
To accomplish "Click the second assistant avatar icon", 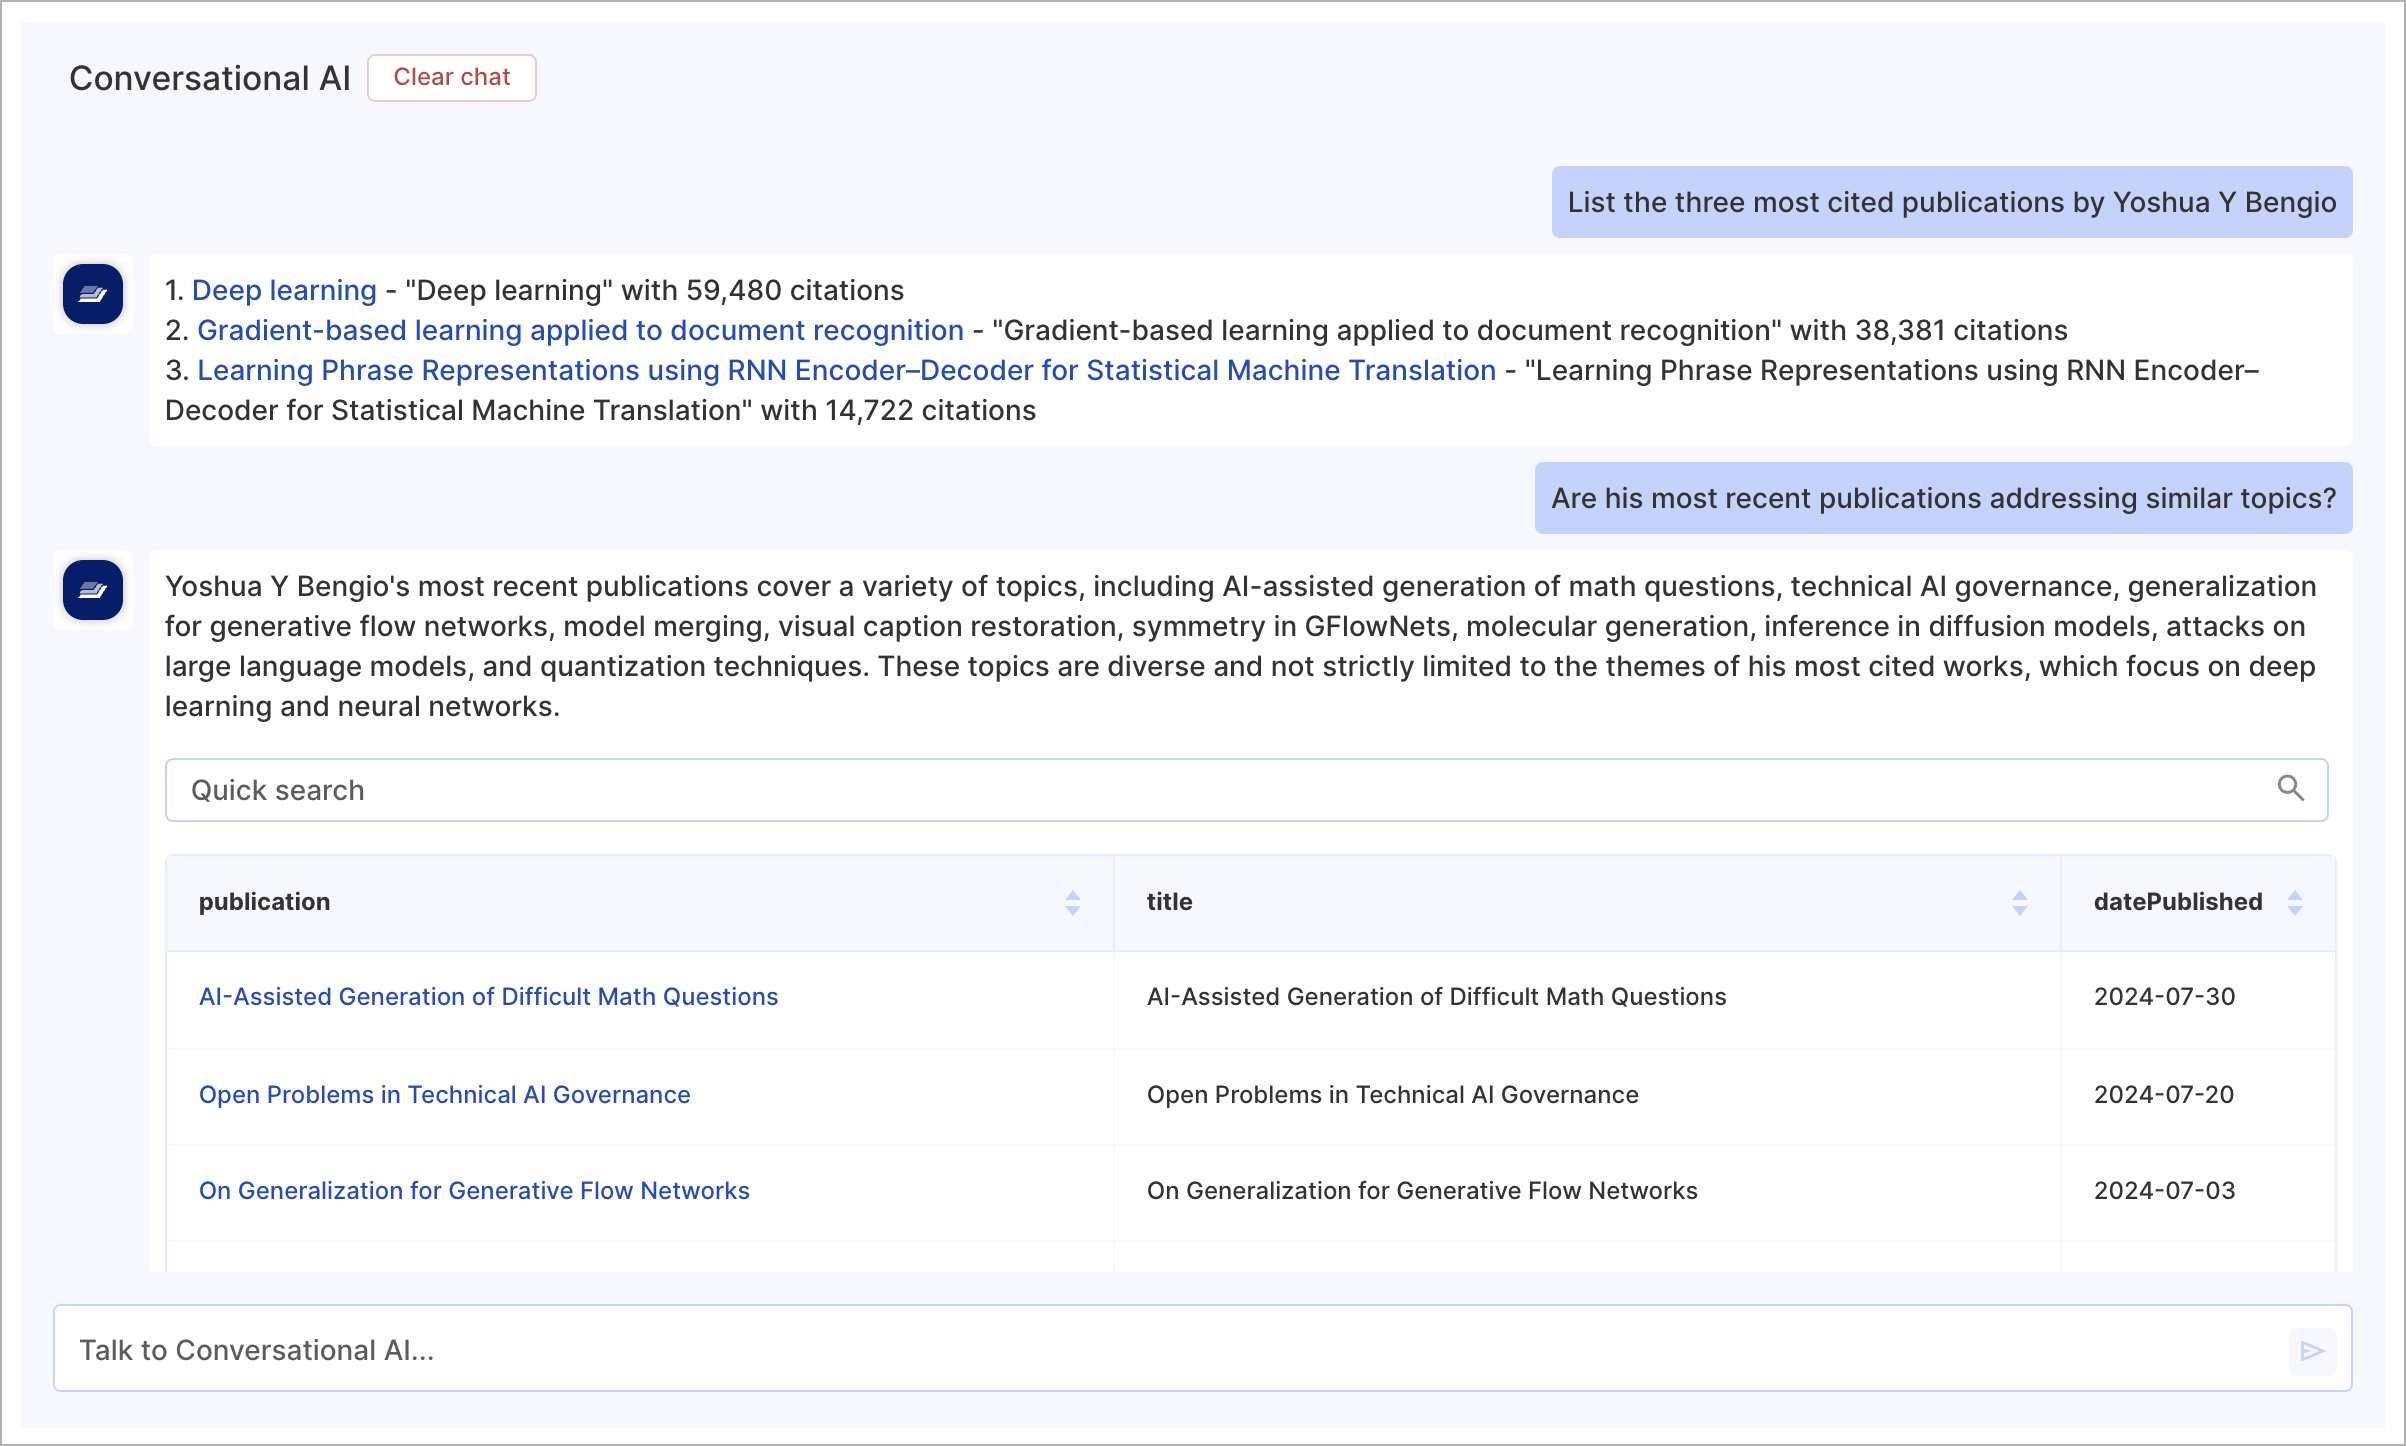I will click(93, 590).
